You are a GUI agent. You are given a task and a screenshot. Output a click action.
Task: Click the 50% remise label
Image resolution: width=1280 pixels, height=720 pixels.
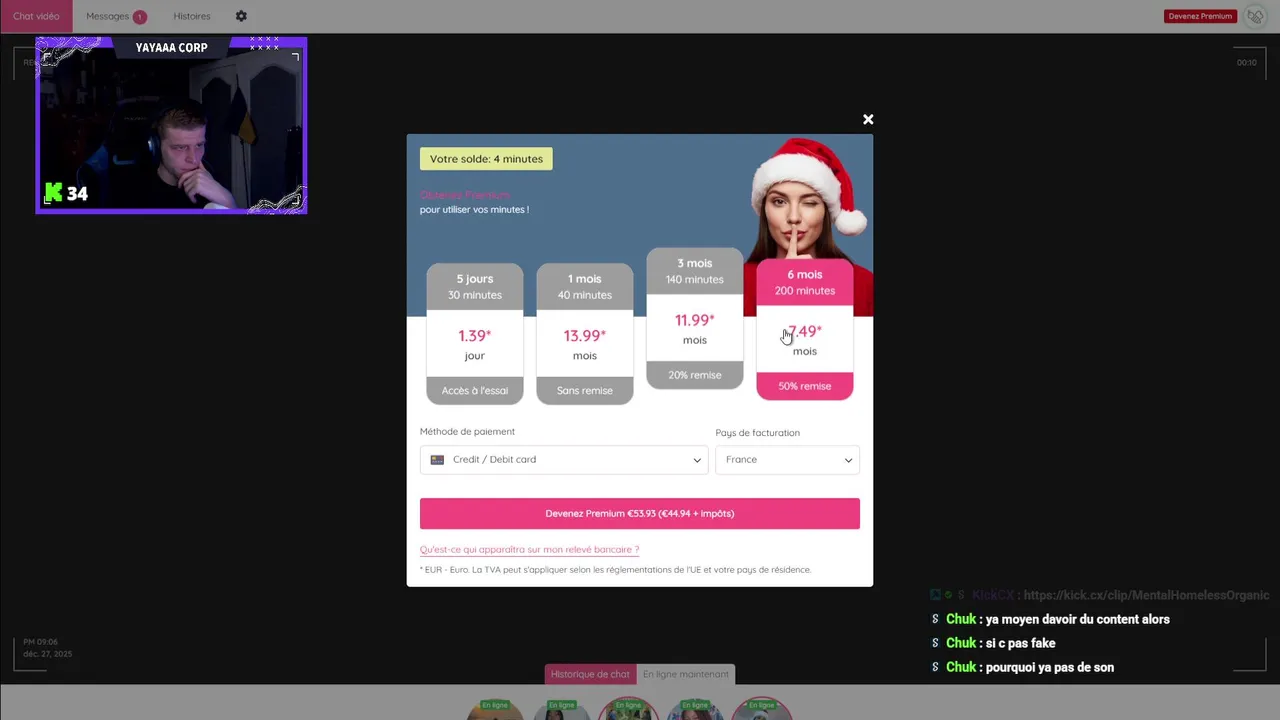coord(805,386)
